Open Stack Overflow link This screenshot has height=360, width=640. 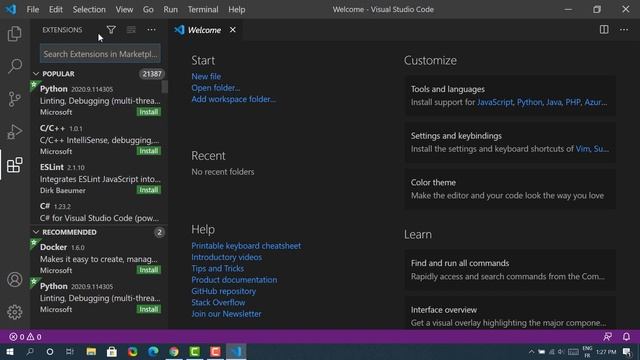pos(218,302)
